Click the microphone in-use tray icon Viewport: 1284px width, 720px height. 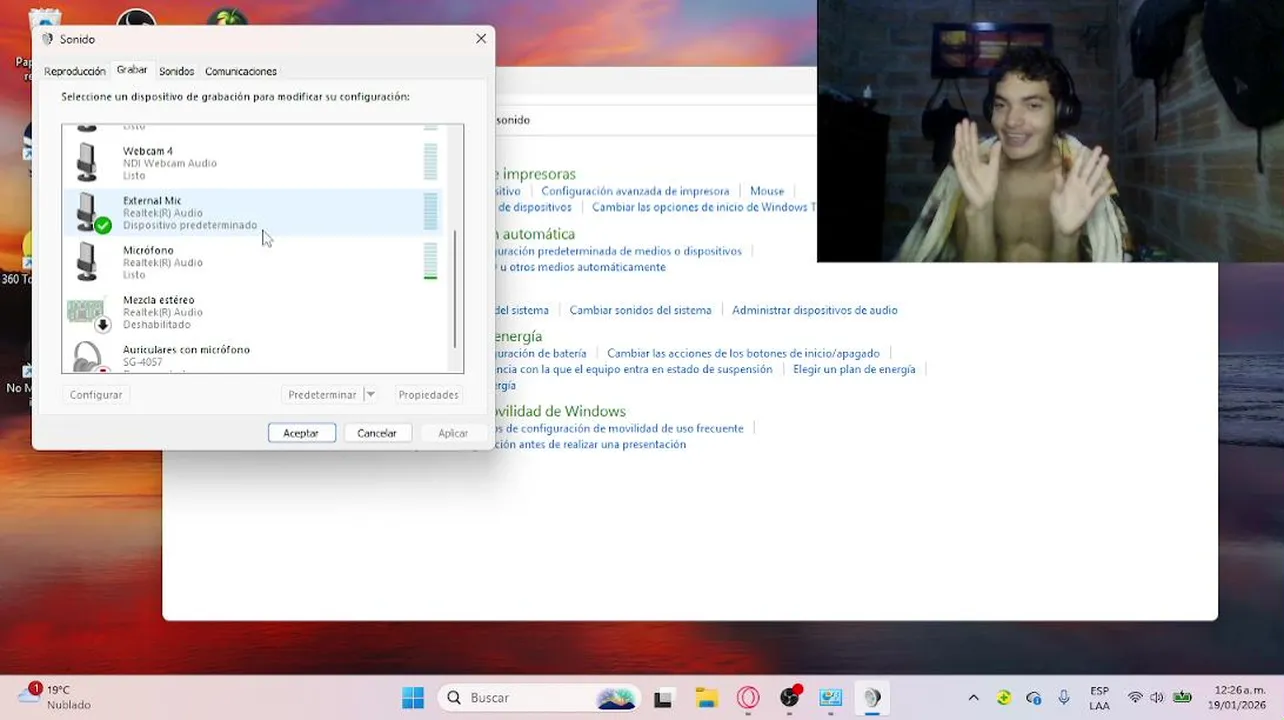click(1064, 697)
